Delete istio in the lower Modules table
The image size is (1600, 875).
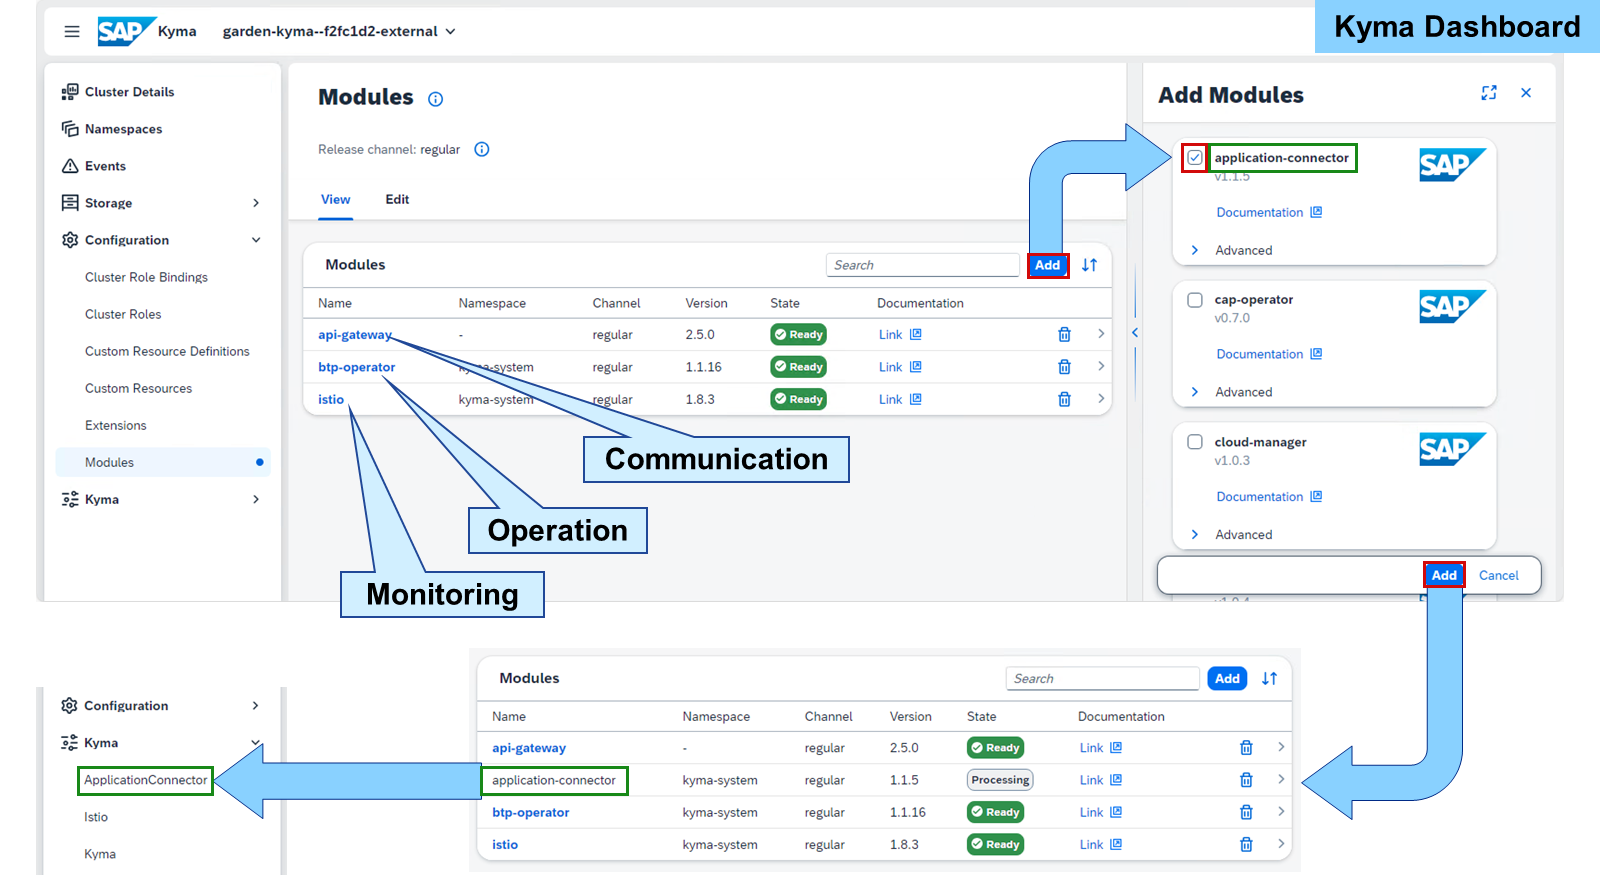tap(1246, 844)
